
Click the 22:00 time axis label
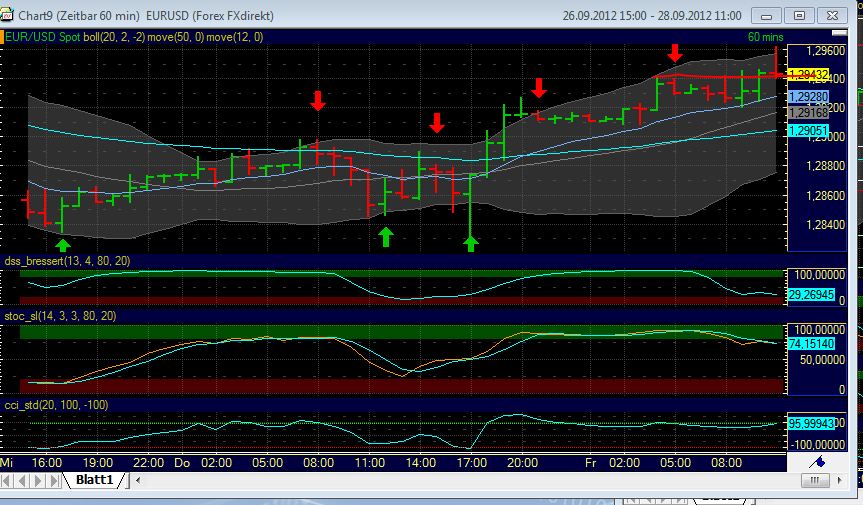point(148,463)
